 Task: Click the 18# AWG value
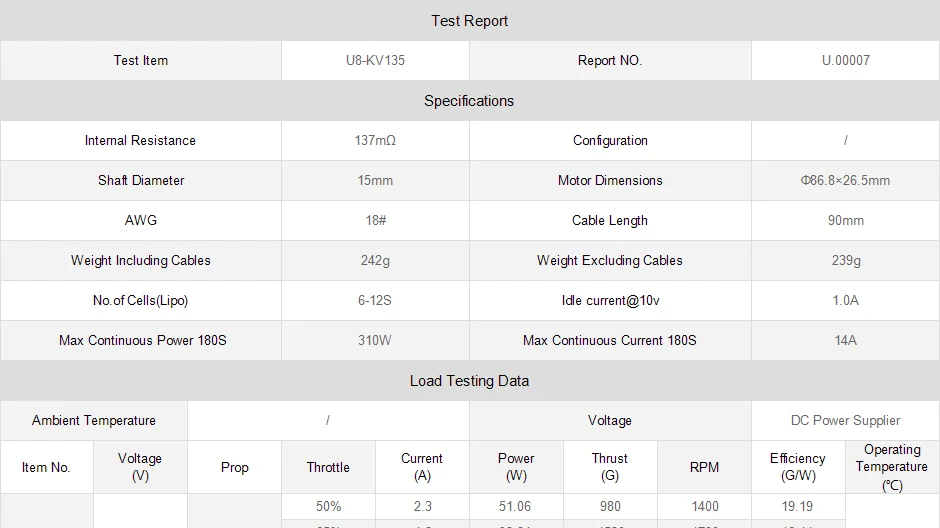click(375, 221)
